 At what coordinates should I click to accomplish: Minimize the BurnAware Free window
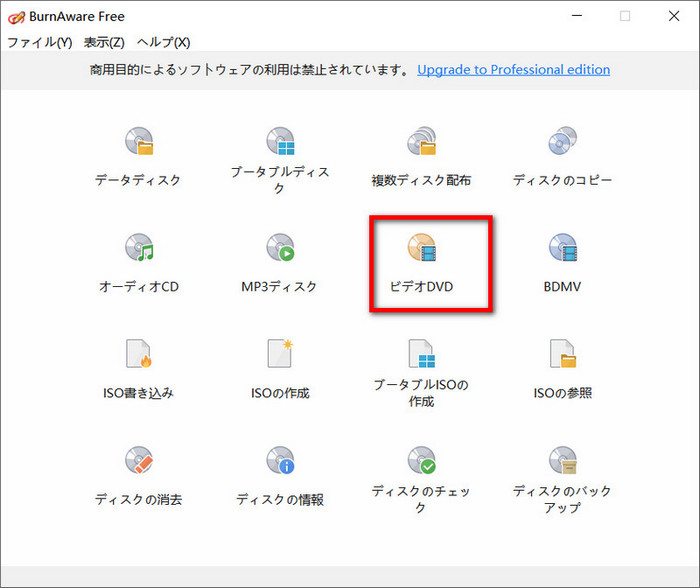click(x=577, y=16)
